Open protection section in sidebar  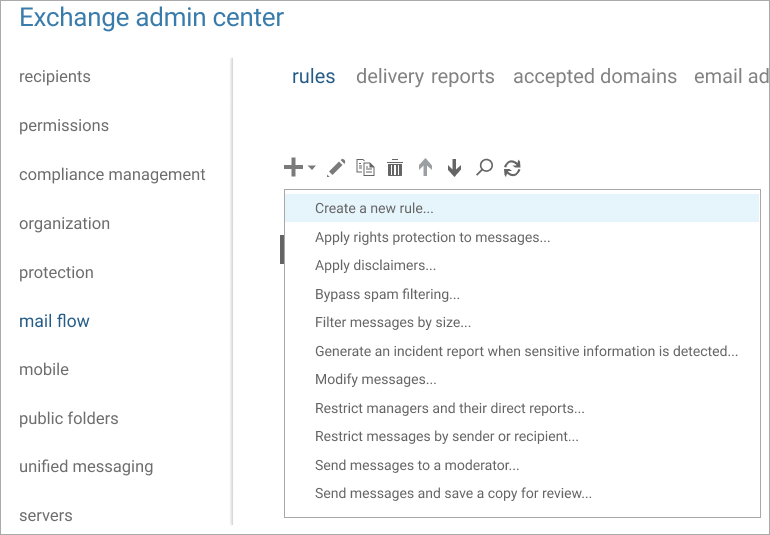coord(56,273)
